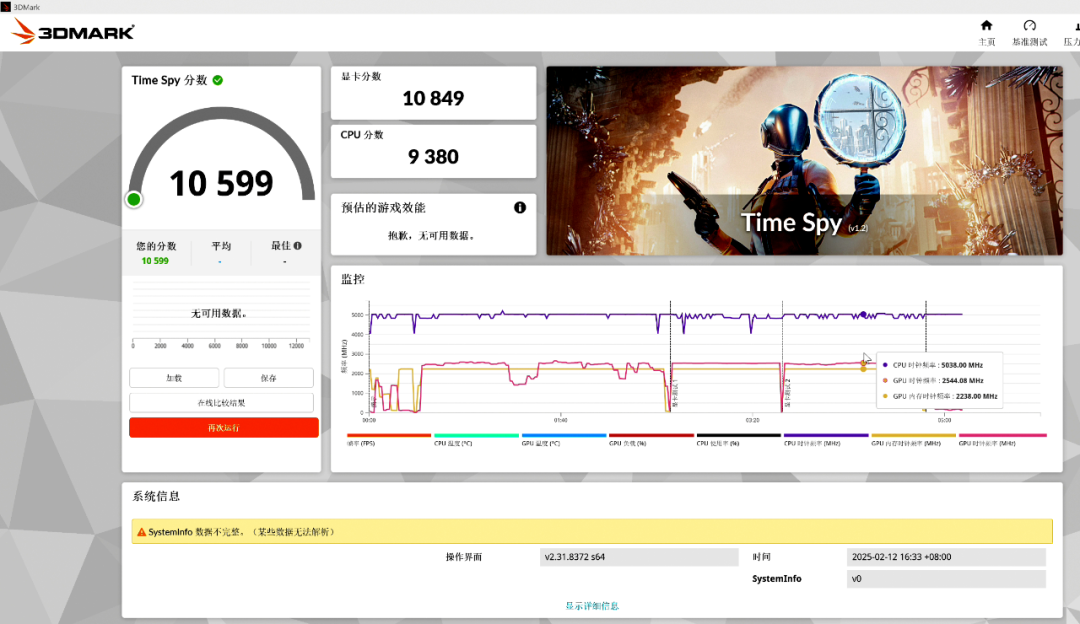1080x624 pixels.
Task: Click the 时间 field 2025-02-12 16:33
Action: (x=946, y=557)
